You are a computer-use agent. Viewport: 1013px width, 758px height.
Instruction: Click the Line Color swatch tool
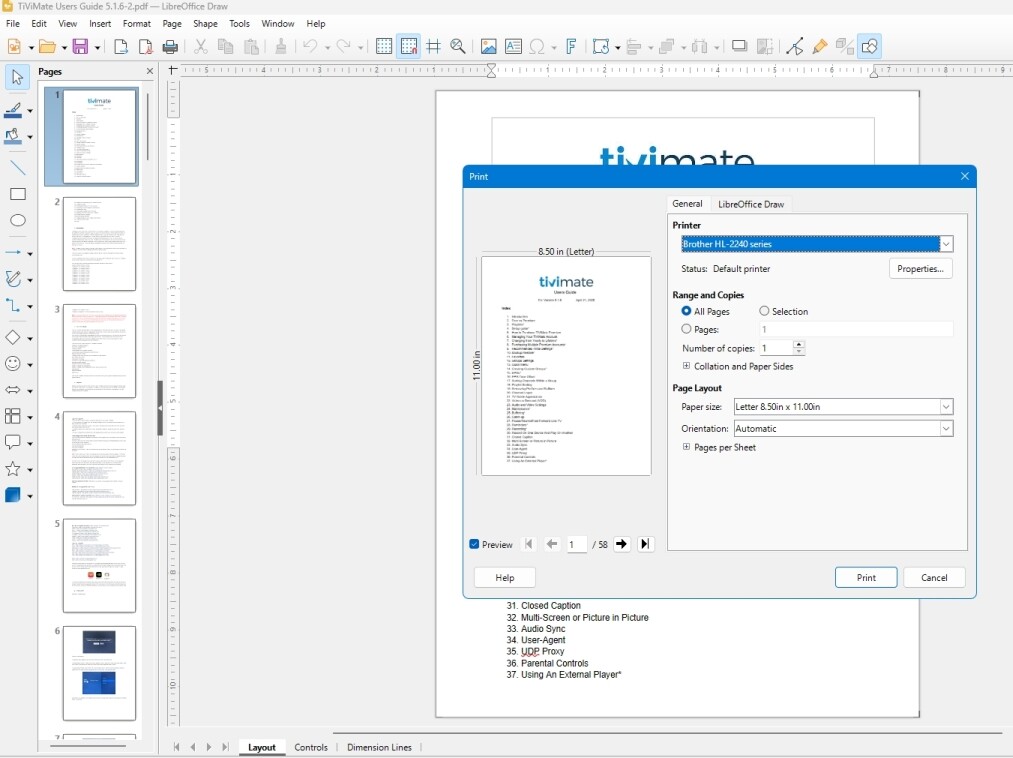(x=14, y=111)
